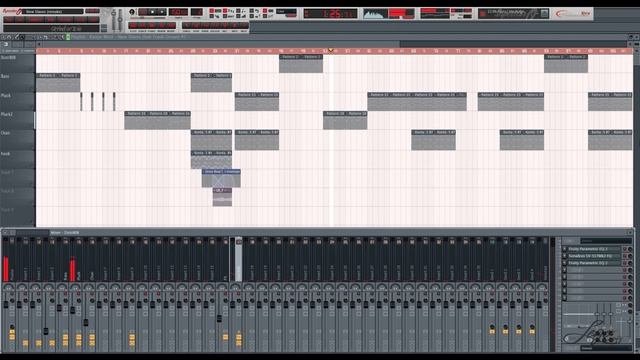Open dropdown arrow of fifth empty effect slot
Viewport: 640px width, 360px height.
(x=564, y=277)
